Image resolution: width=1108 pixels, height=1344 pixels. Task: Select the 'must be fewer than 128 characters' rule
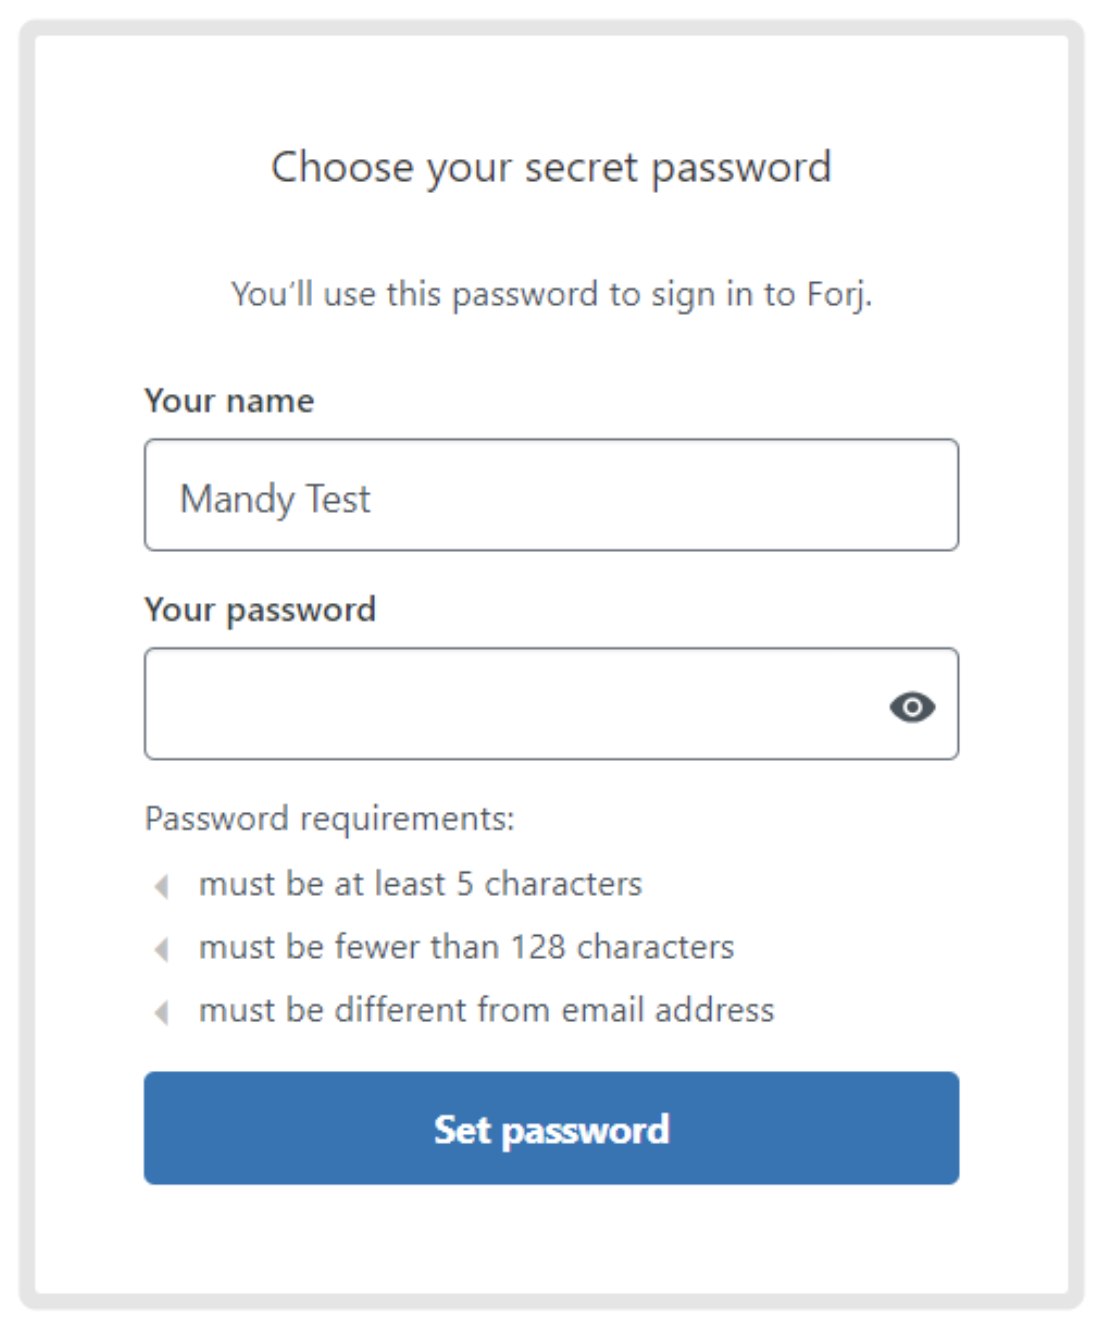(x=466, y=947)
